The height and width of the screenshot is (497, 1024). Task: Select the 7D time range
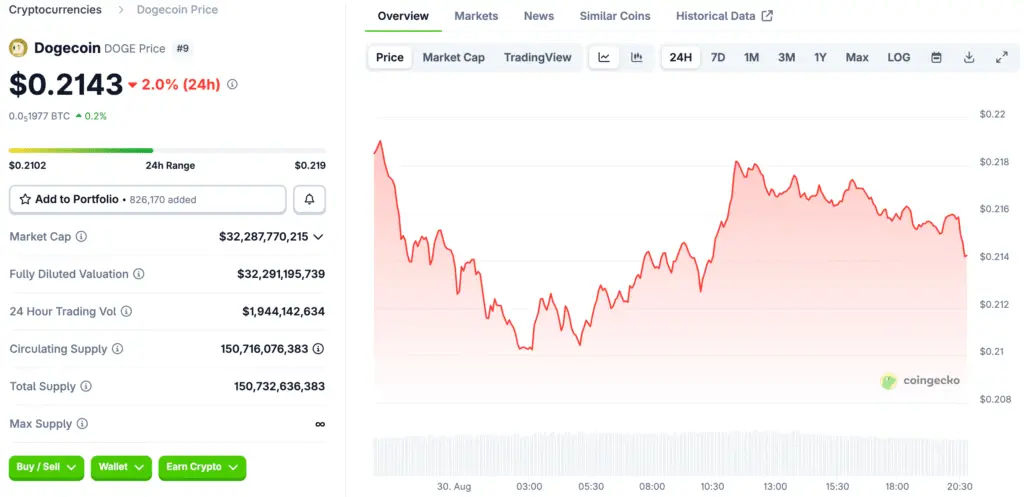(718, 57)
